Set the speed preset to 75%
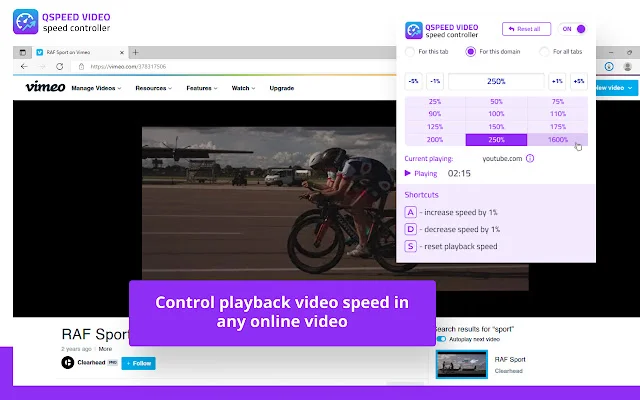 [x=558, y=102]
